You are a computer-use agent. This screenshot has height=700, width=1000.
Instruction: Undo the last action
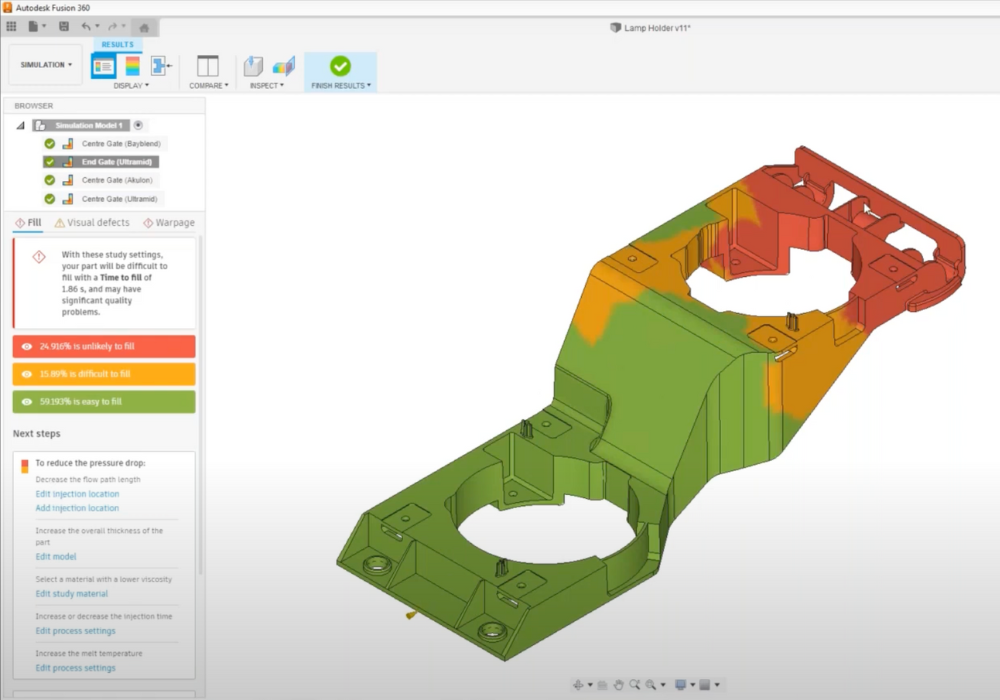coord(85,26)
